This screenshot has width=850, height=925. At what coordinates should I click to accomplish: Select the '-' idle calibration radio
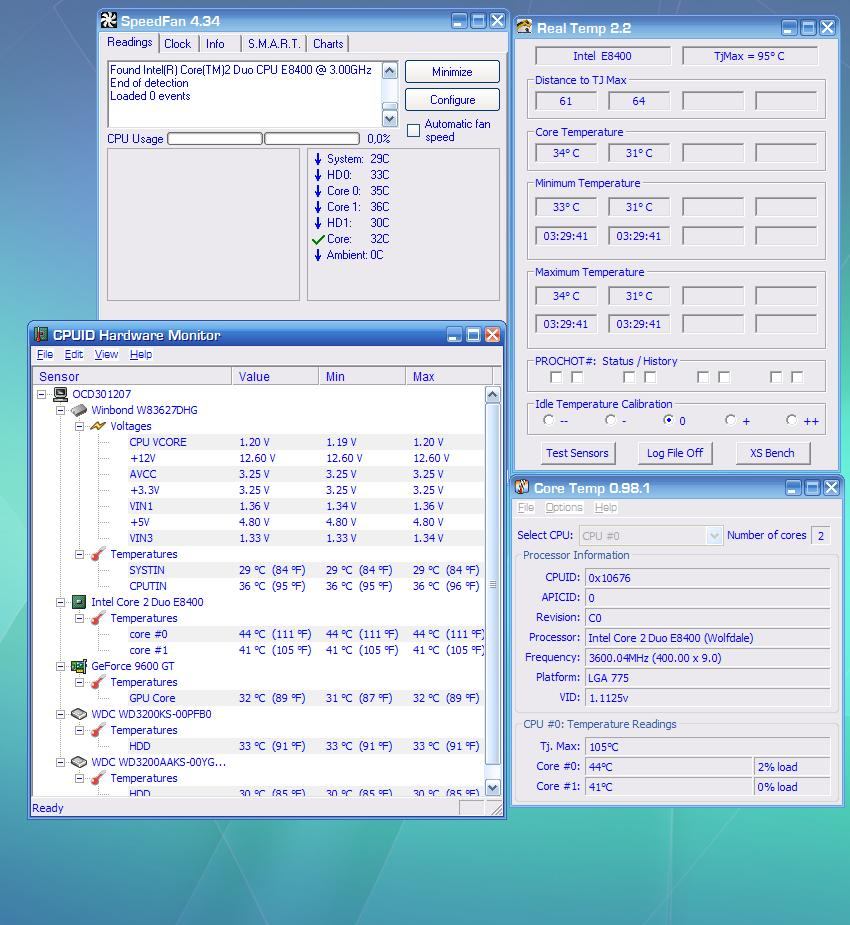click(x=611, y=420)
